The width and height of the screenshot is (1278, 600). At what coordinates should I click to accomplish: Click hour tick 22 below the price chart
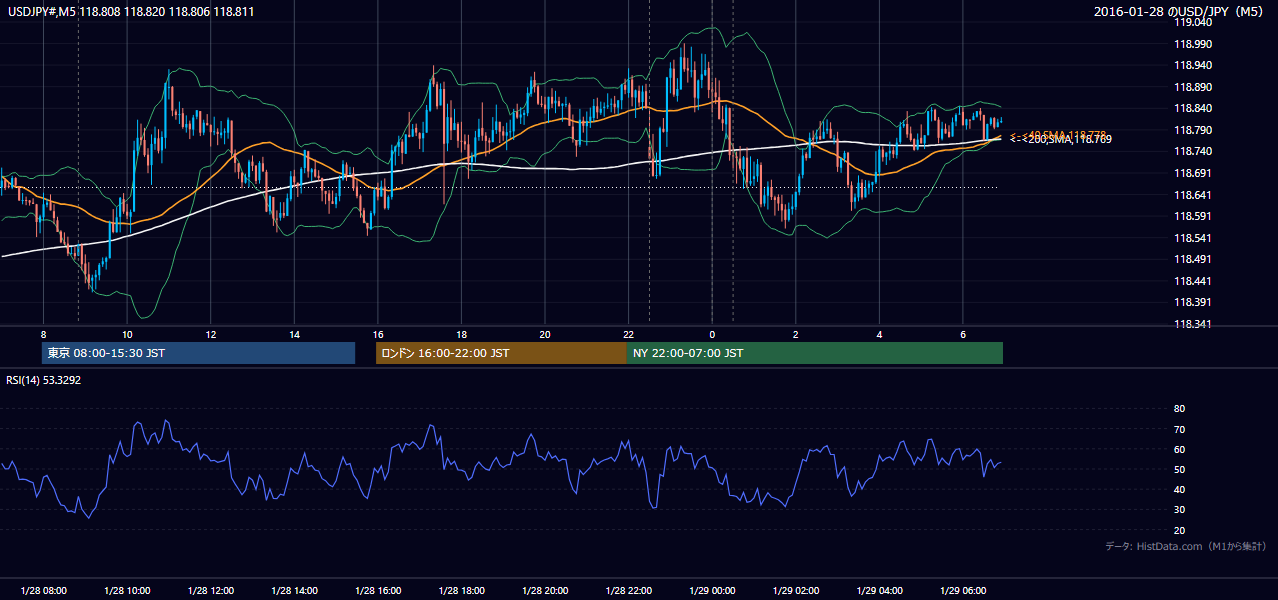[628, 334]
